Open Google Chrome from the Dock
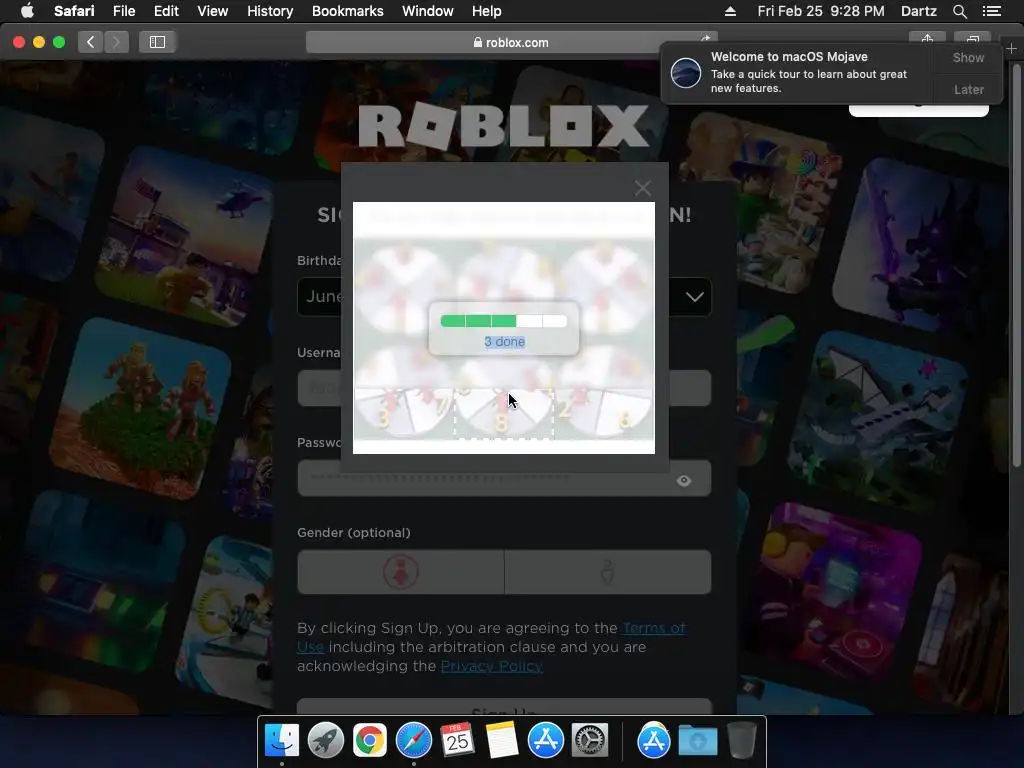The image size is (1024, 768). [370, 741]
